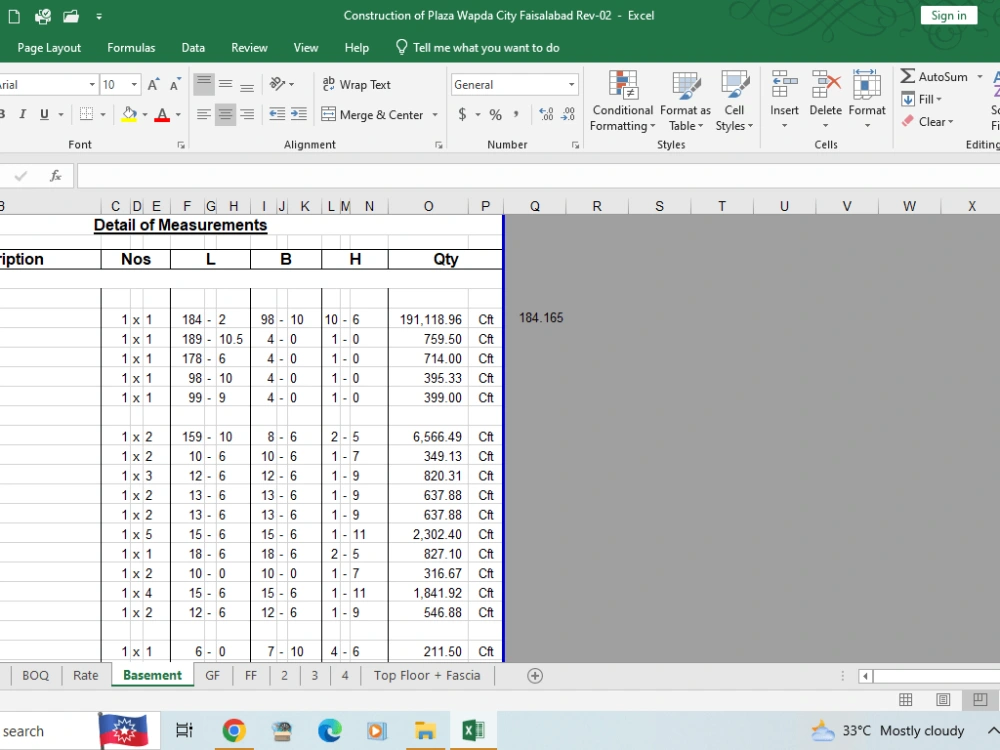Viewport: 1000px width, 750px height.
Task: Click the Decrease Font Size icon
Action: point(175,85)
